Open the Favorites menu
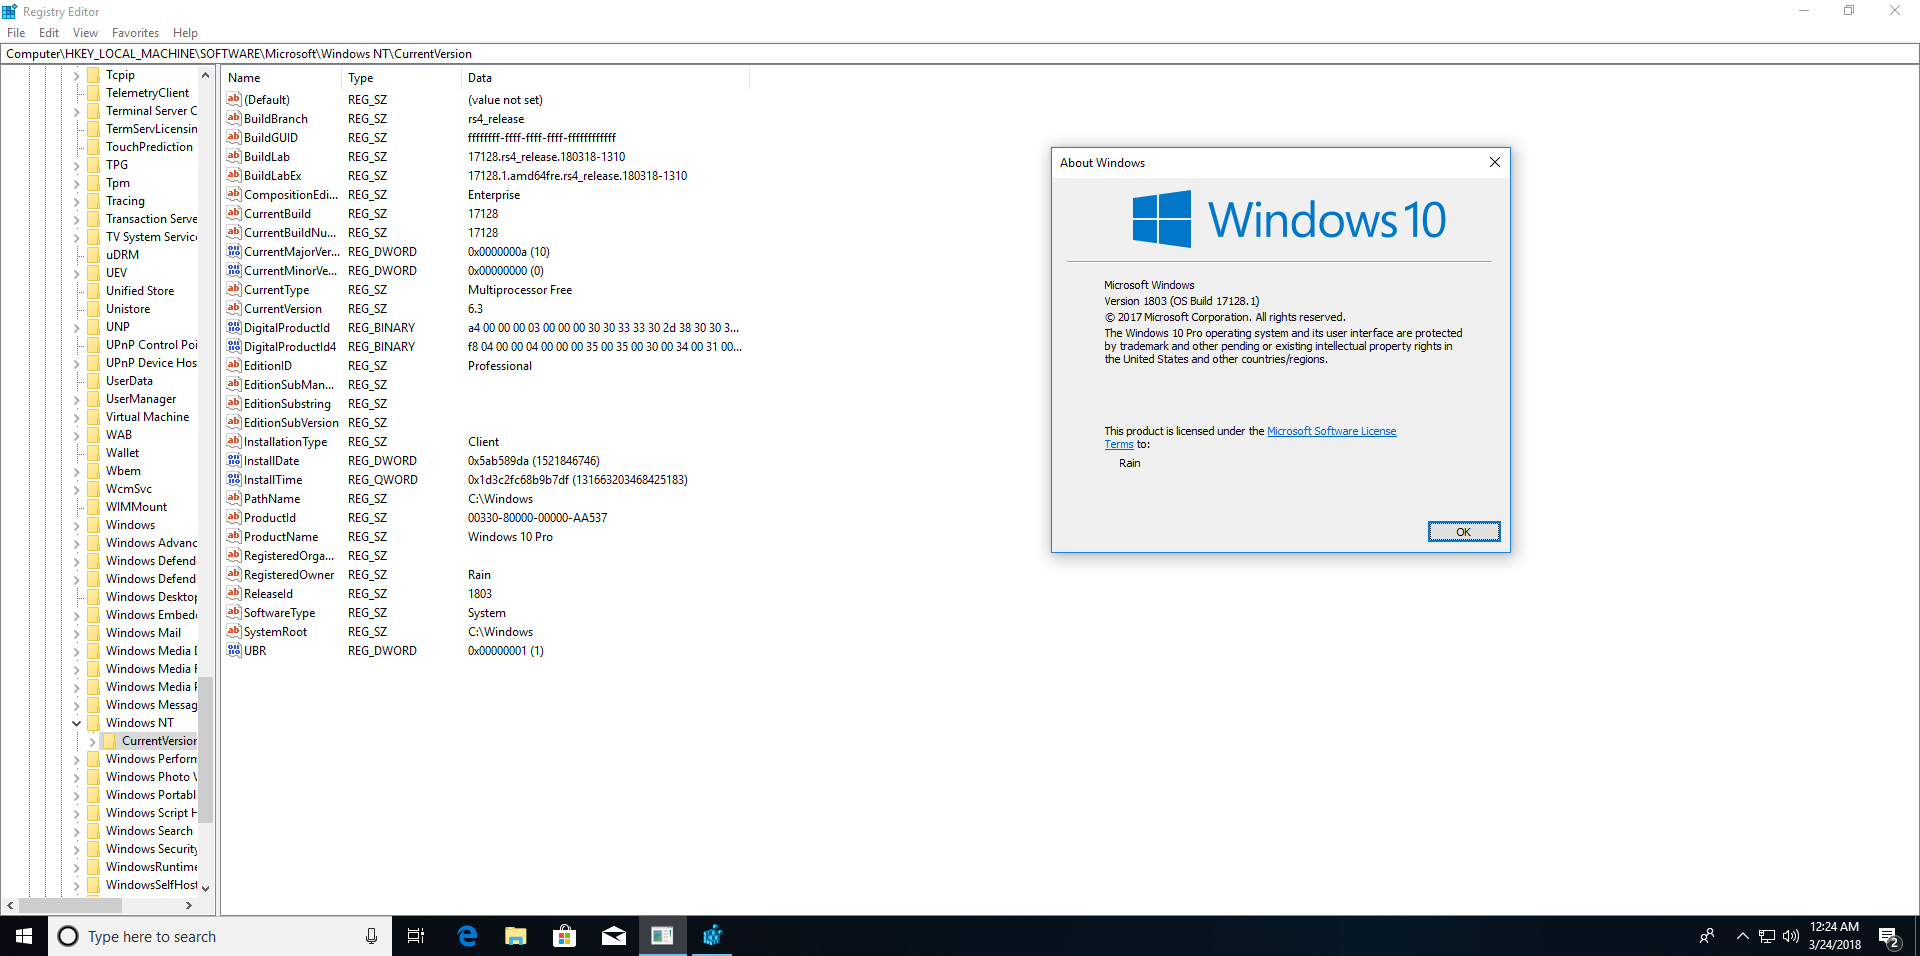1920x956 pixels. pyautogui.click(x=135, y=33)
